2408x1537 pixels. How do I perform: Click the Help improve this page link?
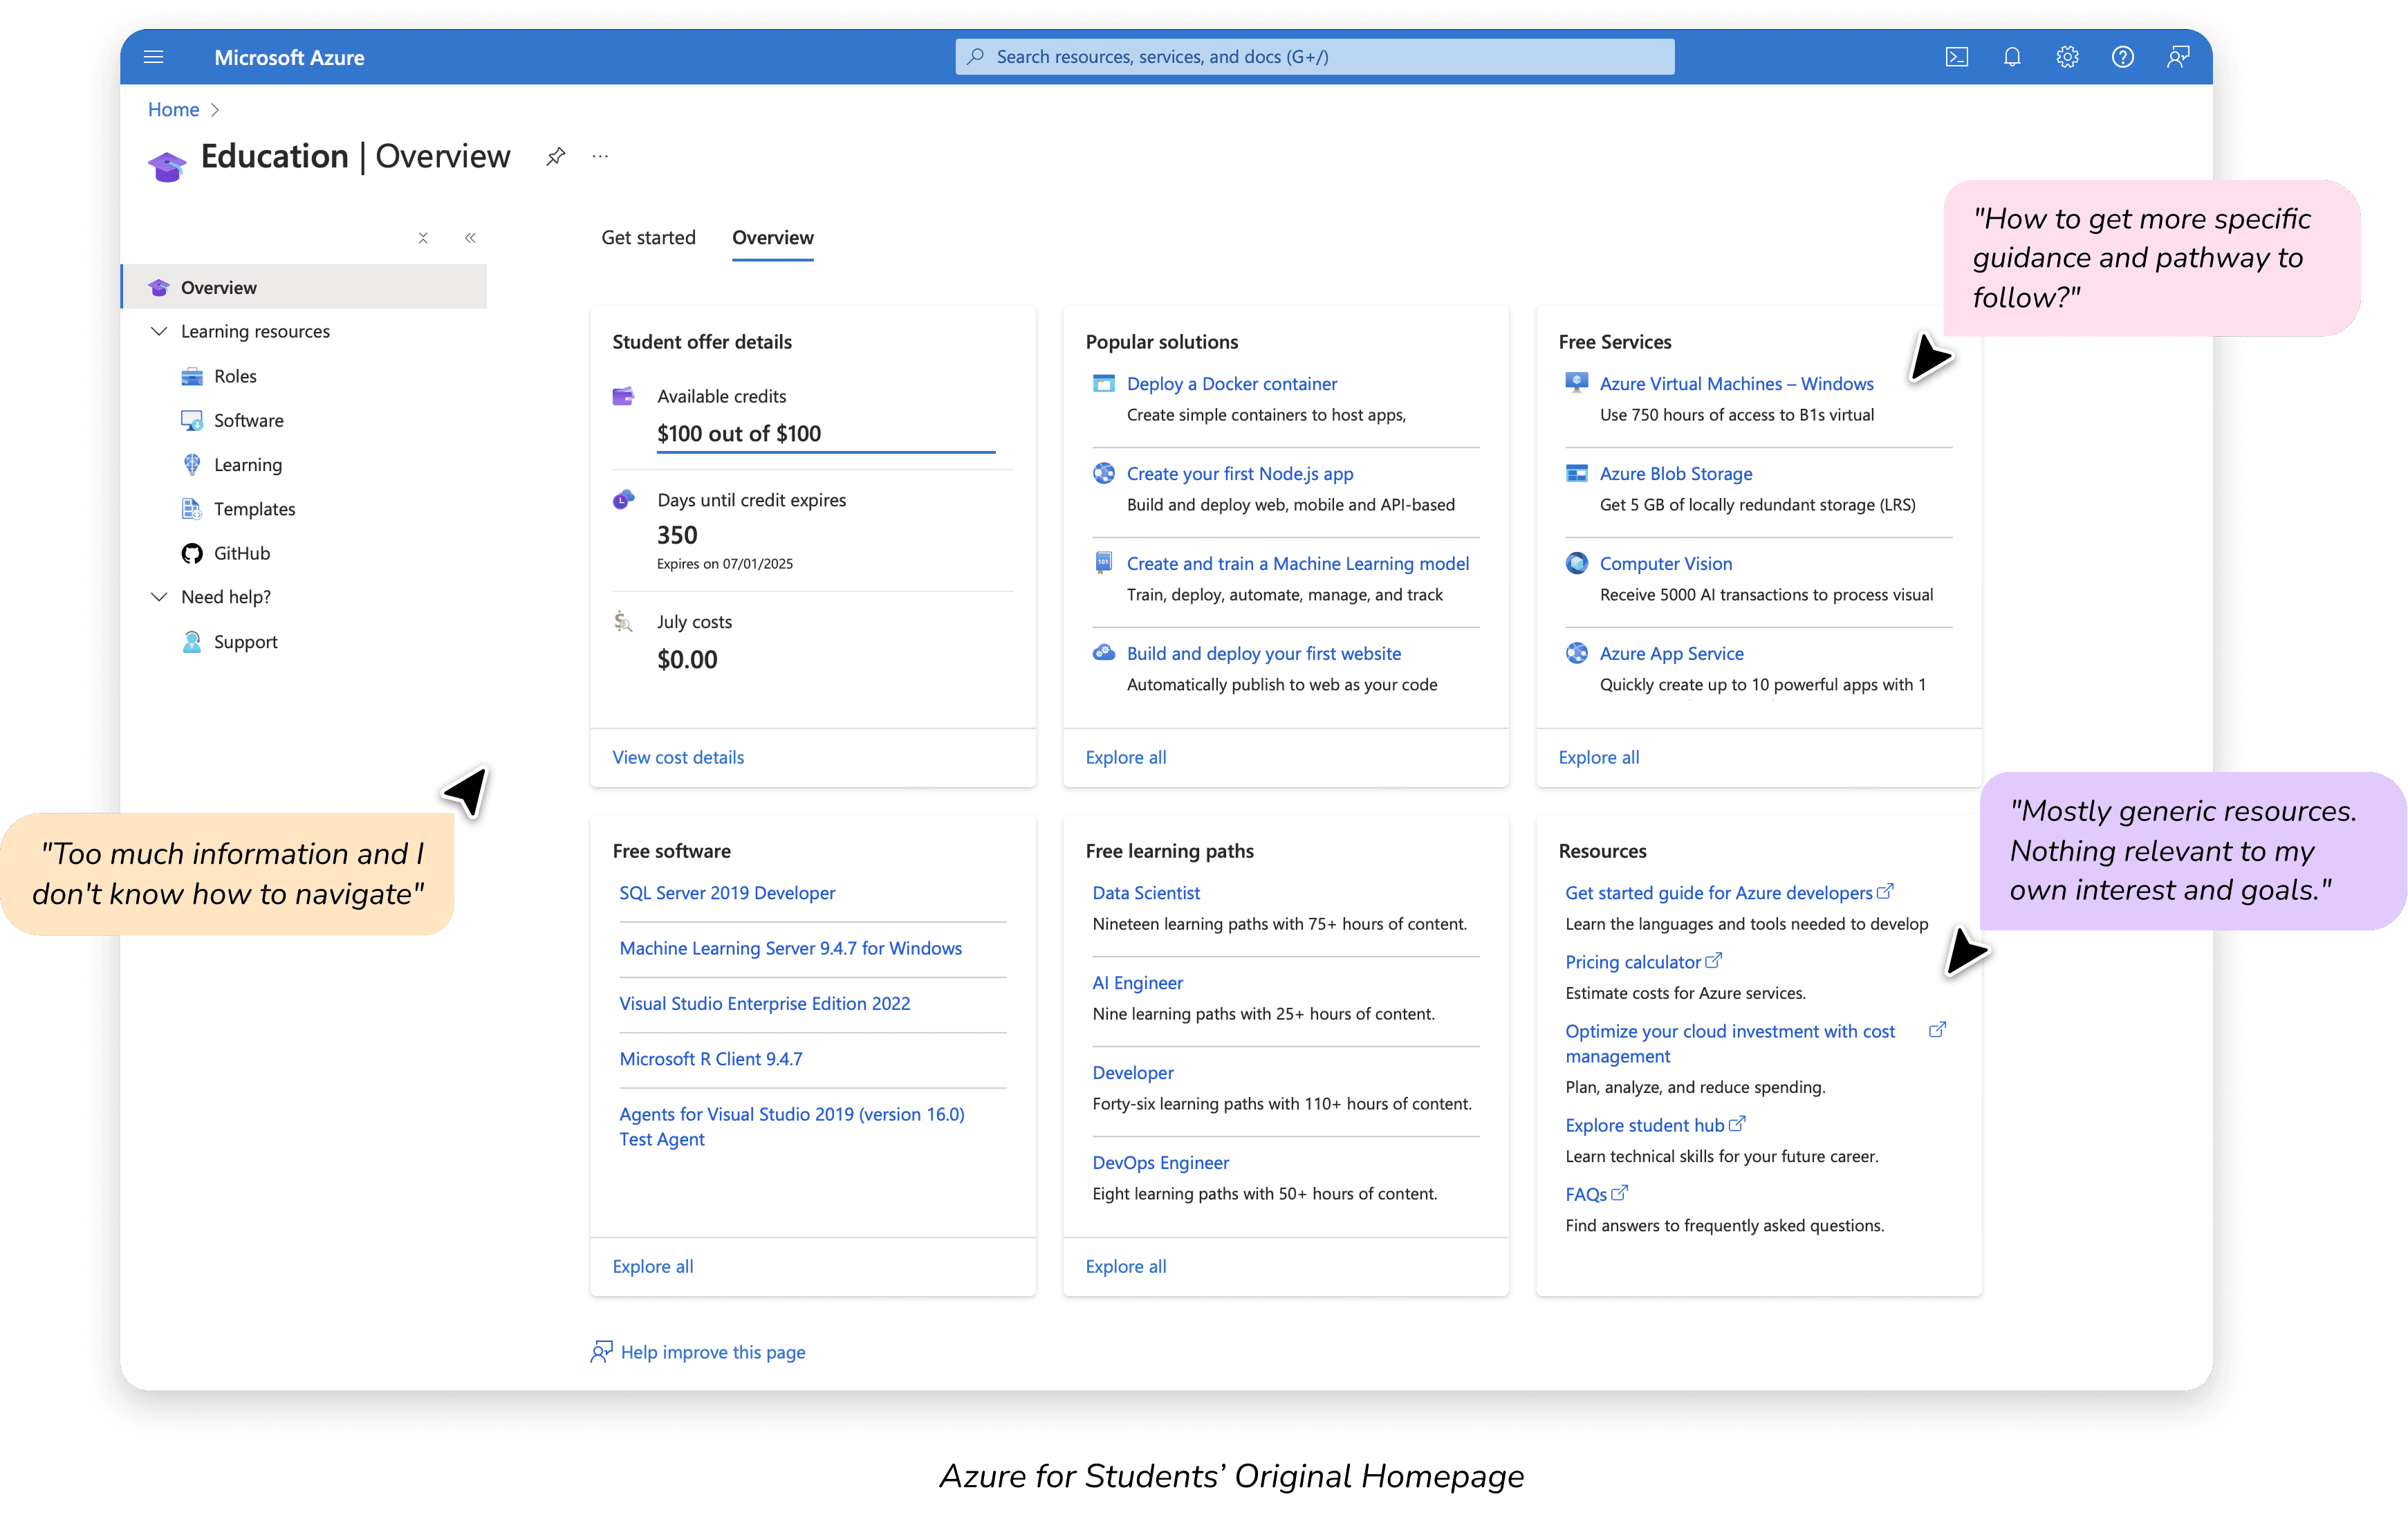712,1352
